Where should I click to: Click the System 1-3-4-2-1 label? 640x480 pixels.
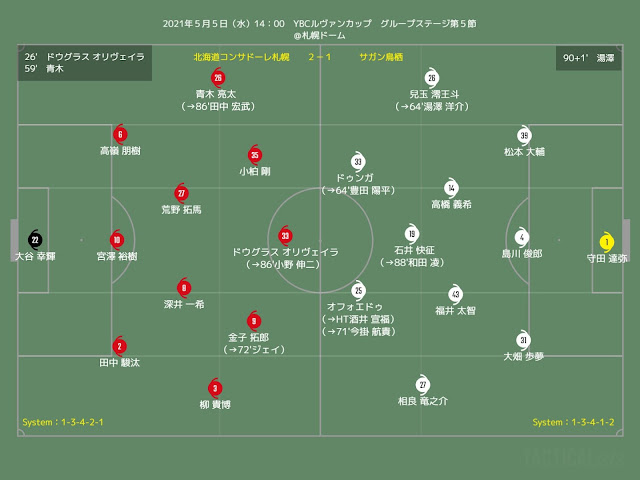pos(63,422)
